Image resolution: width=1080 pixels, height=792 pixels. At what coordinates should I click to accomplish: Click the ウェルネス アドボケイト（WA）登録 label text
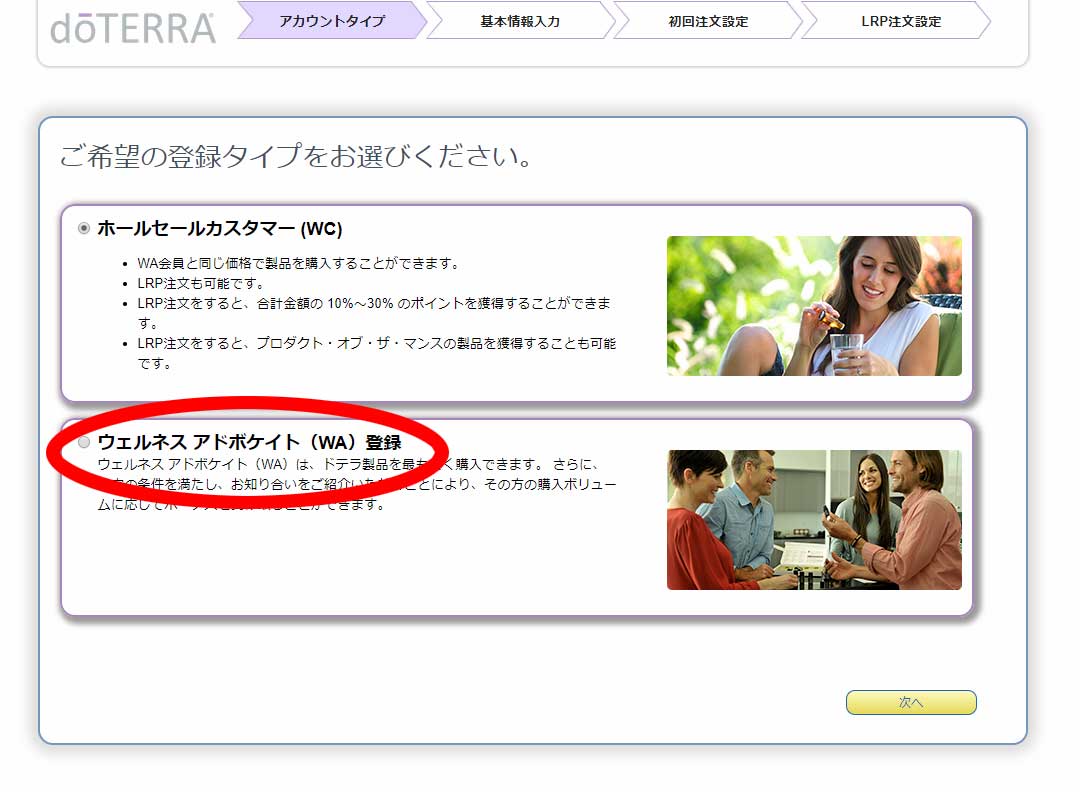click(249, 442)
